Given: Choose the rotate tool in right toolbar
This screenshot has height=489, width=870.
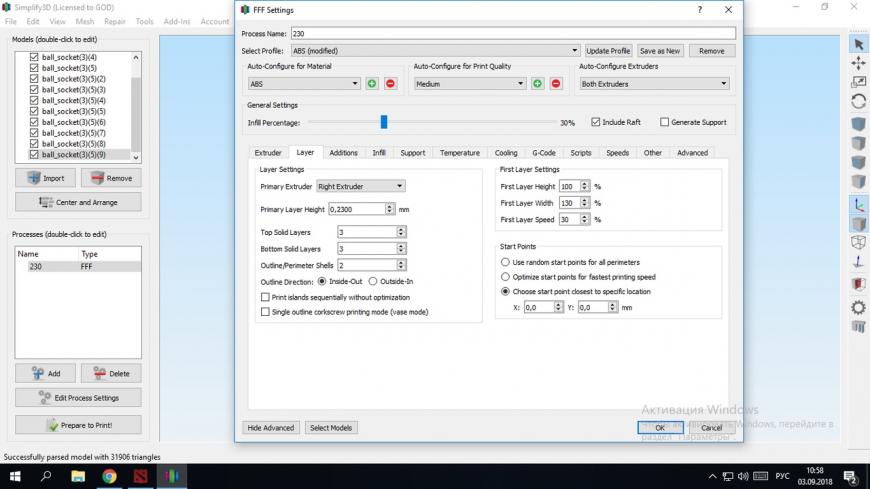Looking at the screenshot, I should pos(858,102).
